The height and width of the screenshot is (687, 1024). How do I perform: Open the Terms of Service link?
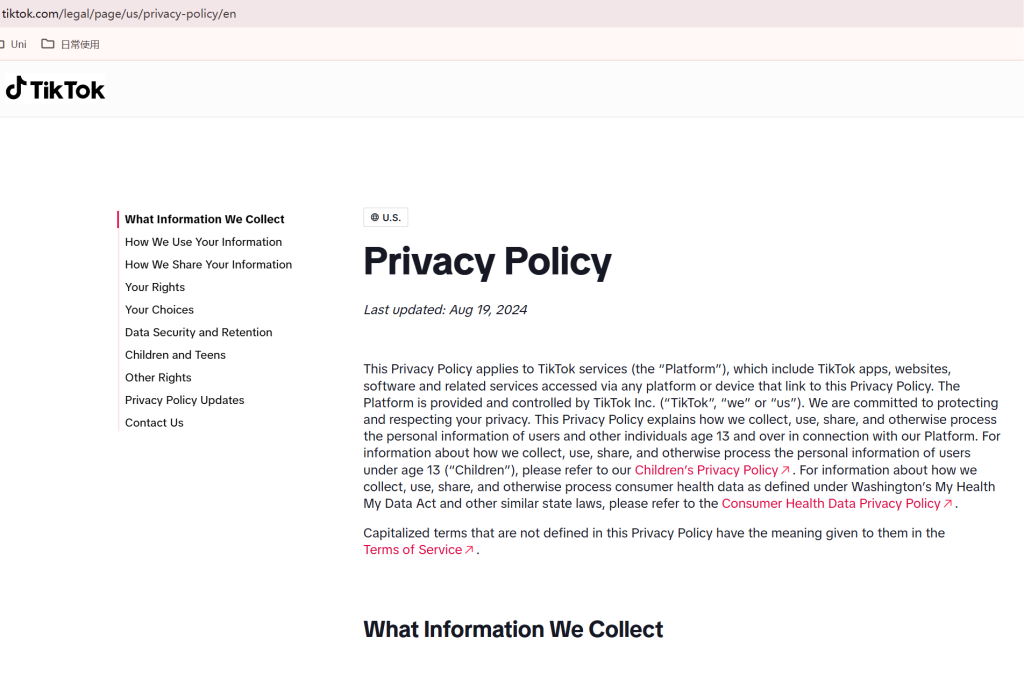[x=418, y=550]
